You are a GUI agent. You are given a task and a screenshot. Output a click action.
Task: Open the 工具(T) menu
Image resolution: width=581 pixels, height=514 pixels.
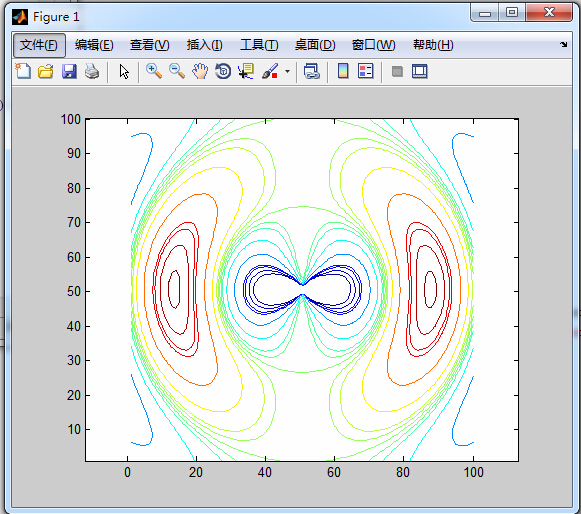tap(259, 45)
